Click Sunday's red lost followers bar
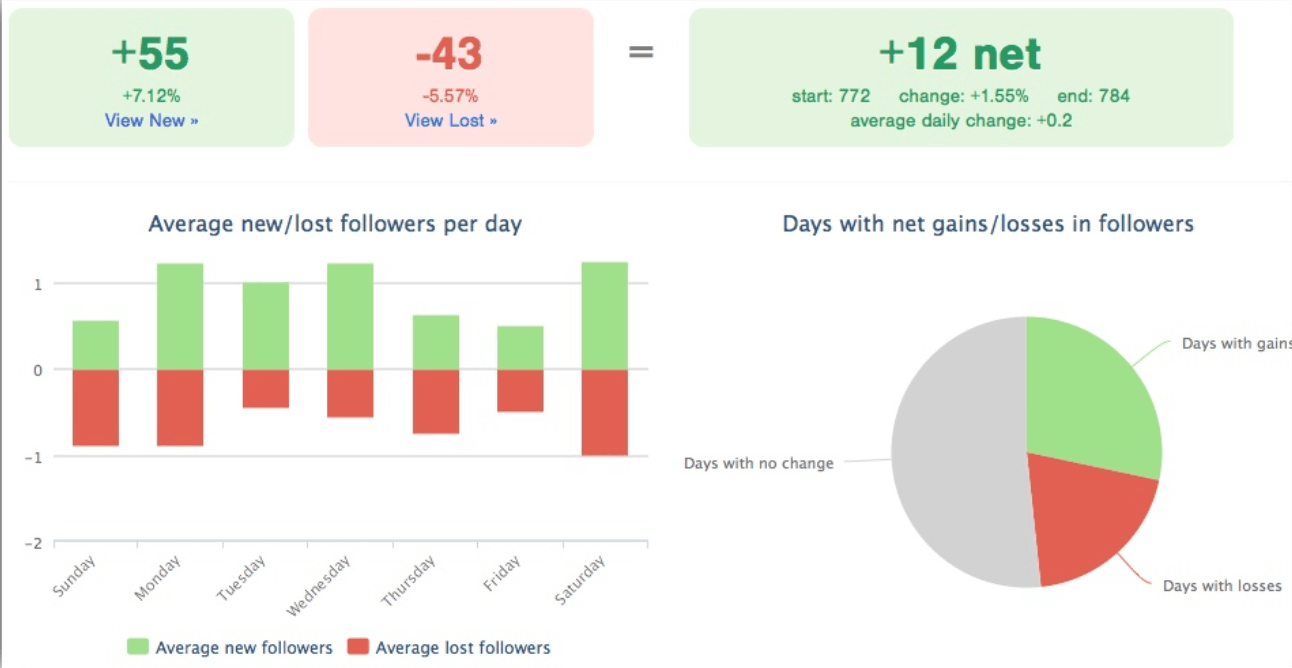The height and width of the screenshot is (668, 1292). click(x=96, y=407)
